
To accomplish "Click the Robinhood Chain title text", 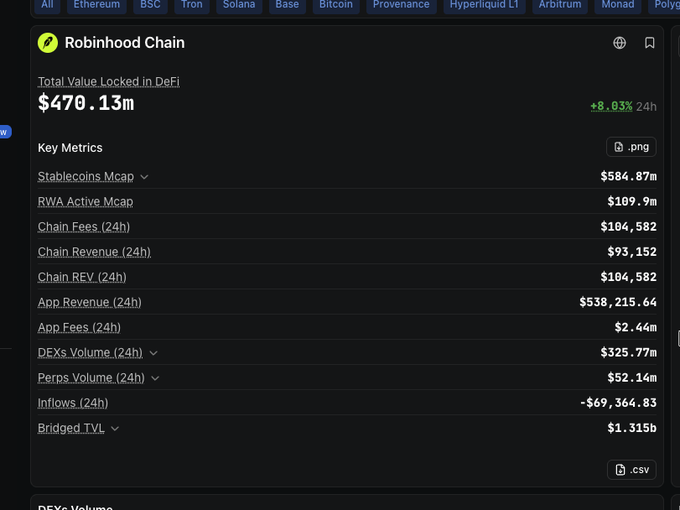I will (125, 43).
